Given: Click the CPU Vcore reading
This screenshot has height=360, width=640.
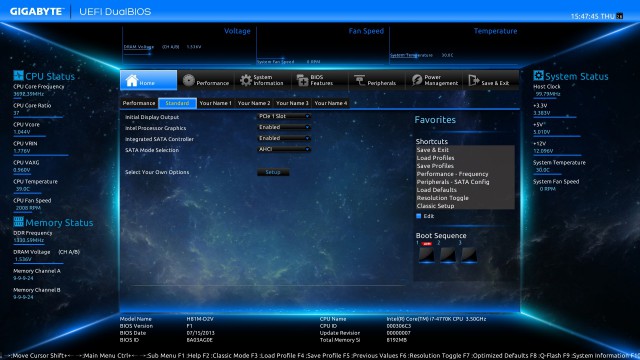Looking at the screenshot, I should click(22, 132).
